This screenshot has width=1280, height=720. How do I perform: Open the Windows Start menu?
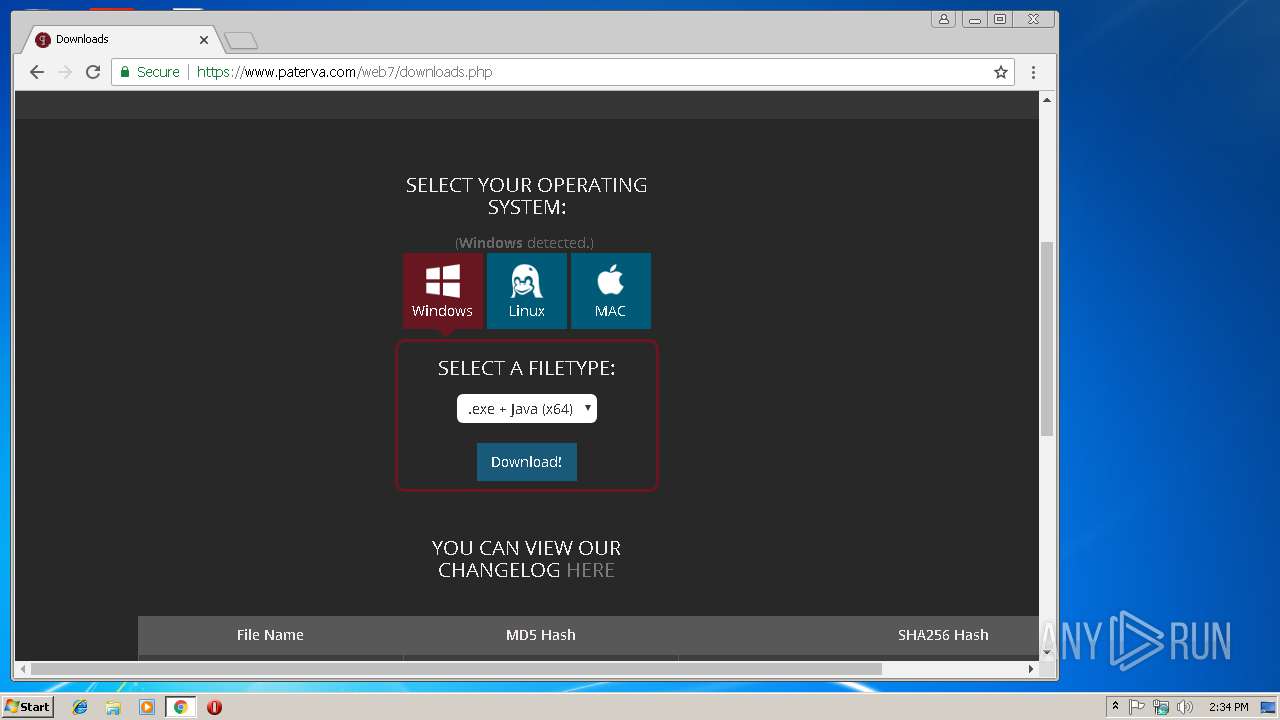(27, 707)
